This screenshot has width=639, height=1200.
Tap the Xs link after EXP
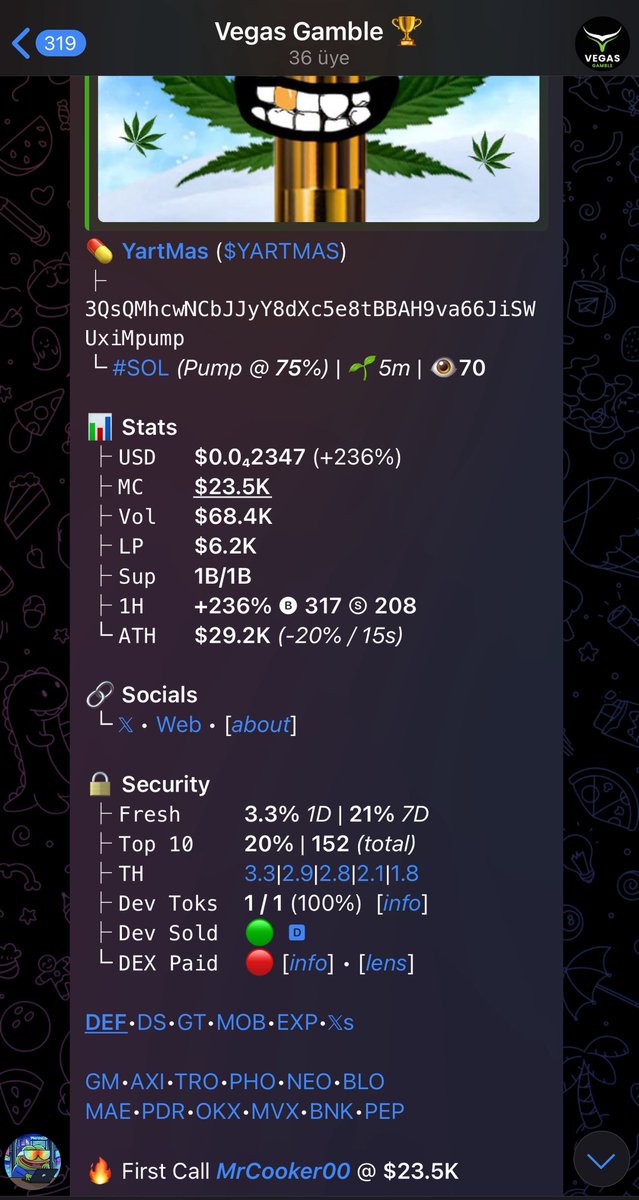point(342,1022)
